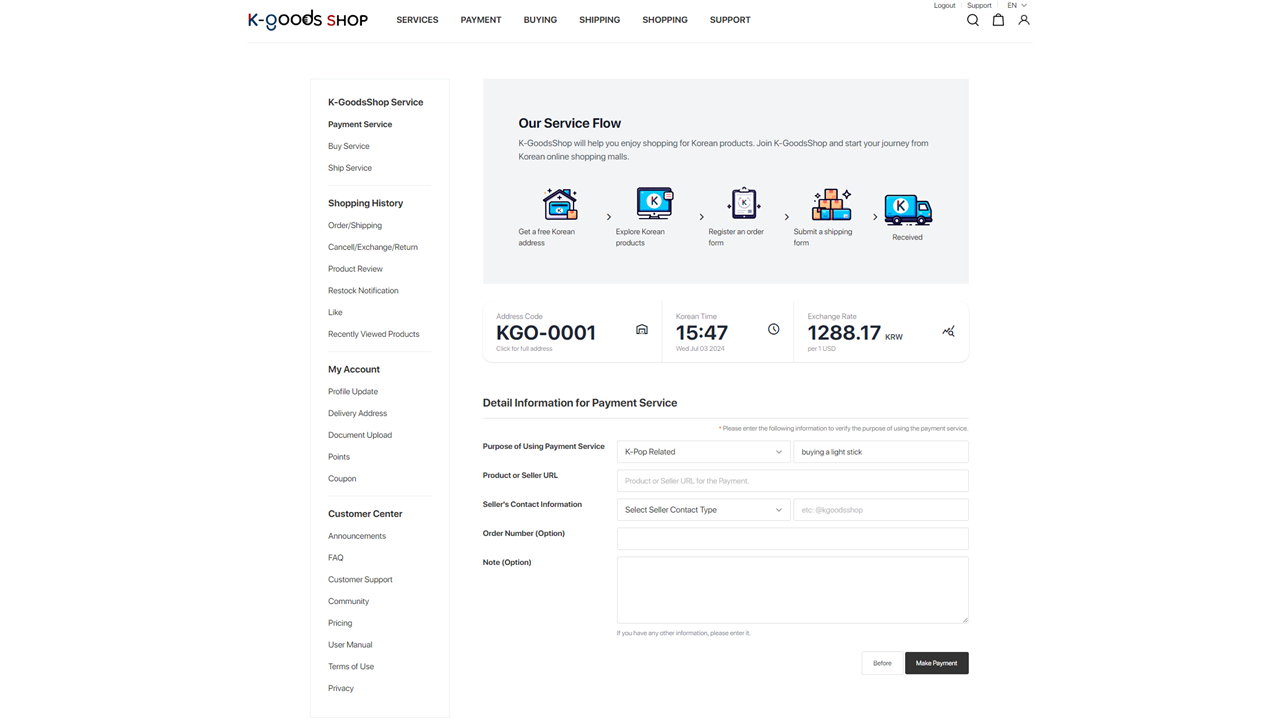This screenshot has width=1280, height=720.
Task: Click the Logout link at top
Action: (944, 6)
